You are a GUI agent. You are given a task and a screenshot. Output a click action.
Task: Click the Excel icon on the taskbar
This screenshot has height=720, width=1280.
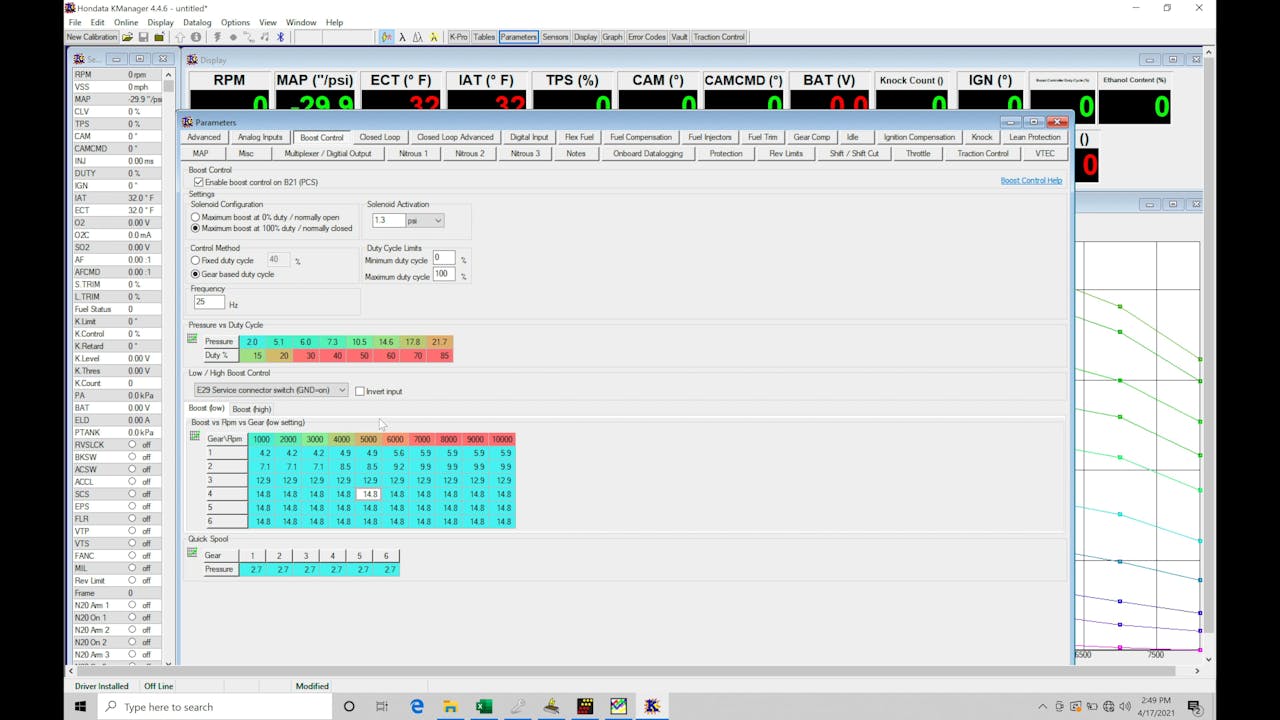click(x=484, y=707)
